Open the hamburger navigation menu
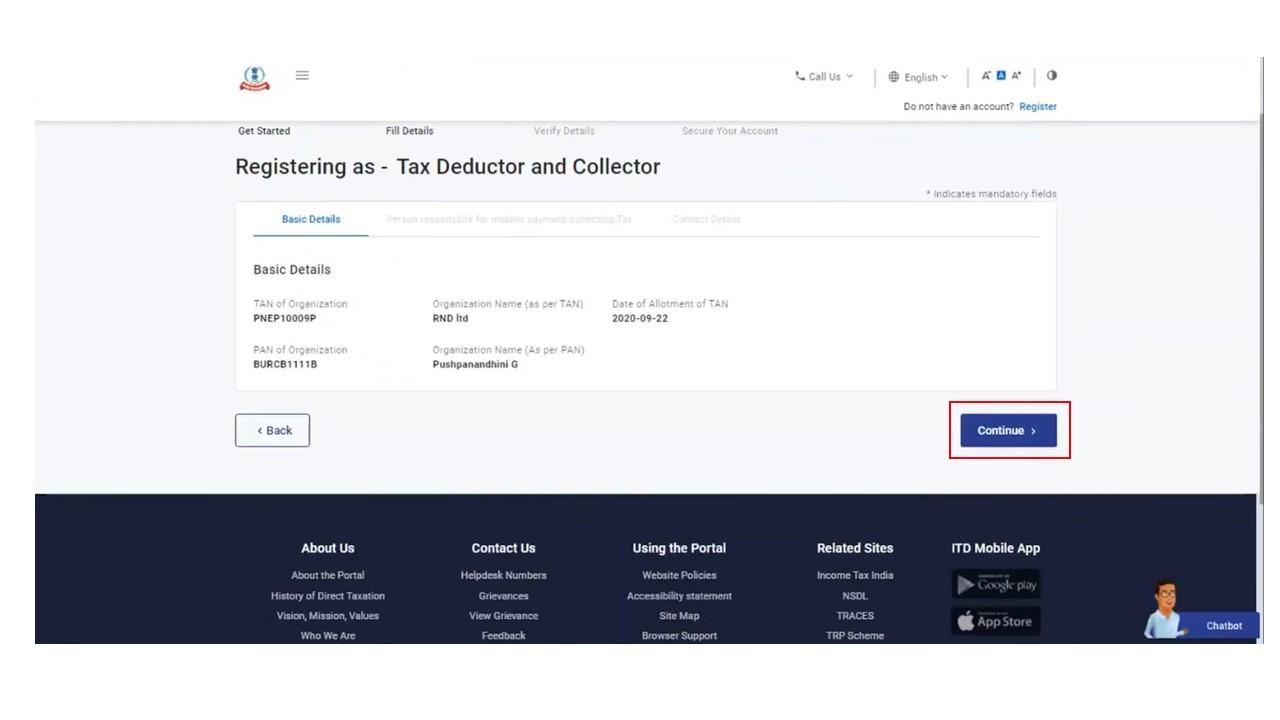The width and height of the screenshot is (1280, 720). point(302,74)
